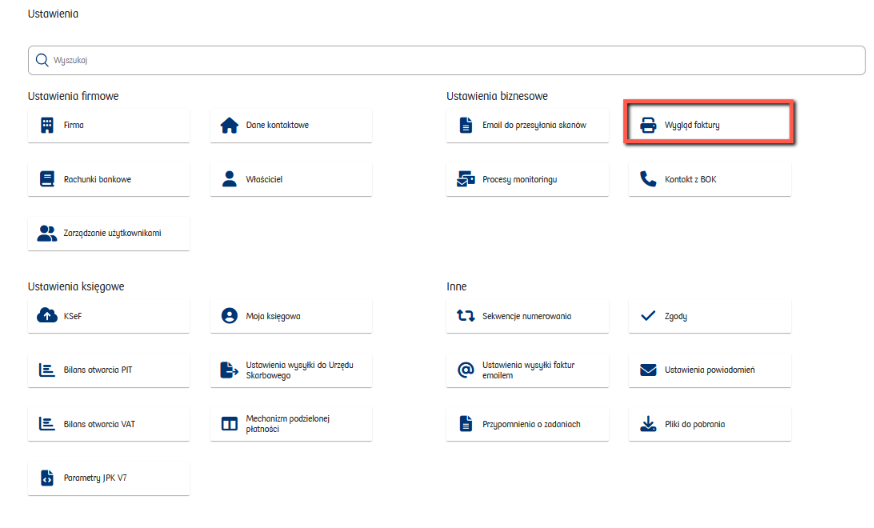Open Wygląd faktury settings
The height and width of the screenshot is (528, 874).
coord(710,125)
